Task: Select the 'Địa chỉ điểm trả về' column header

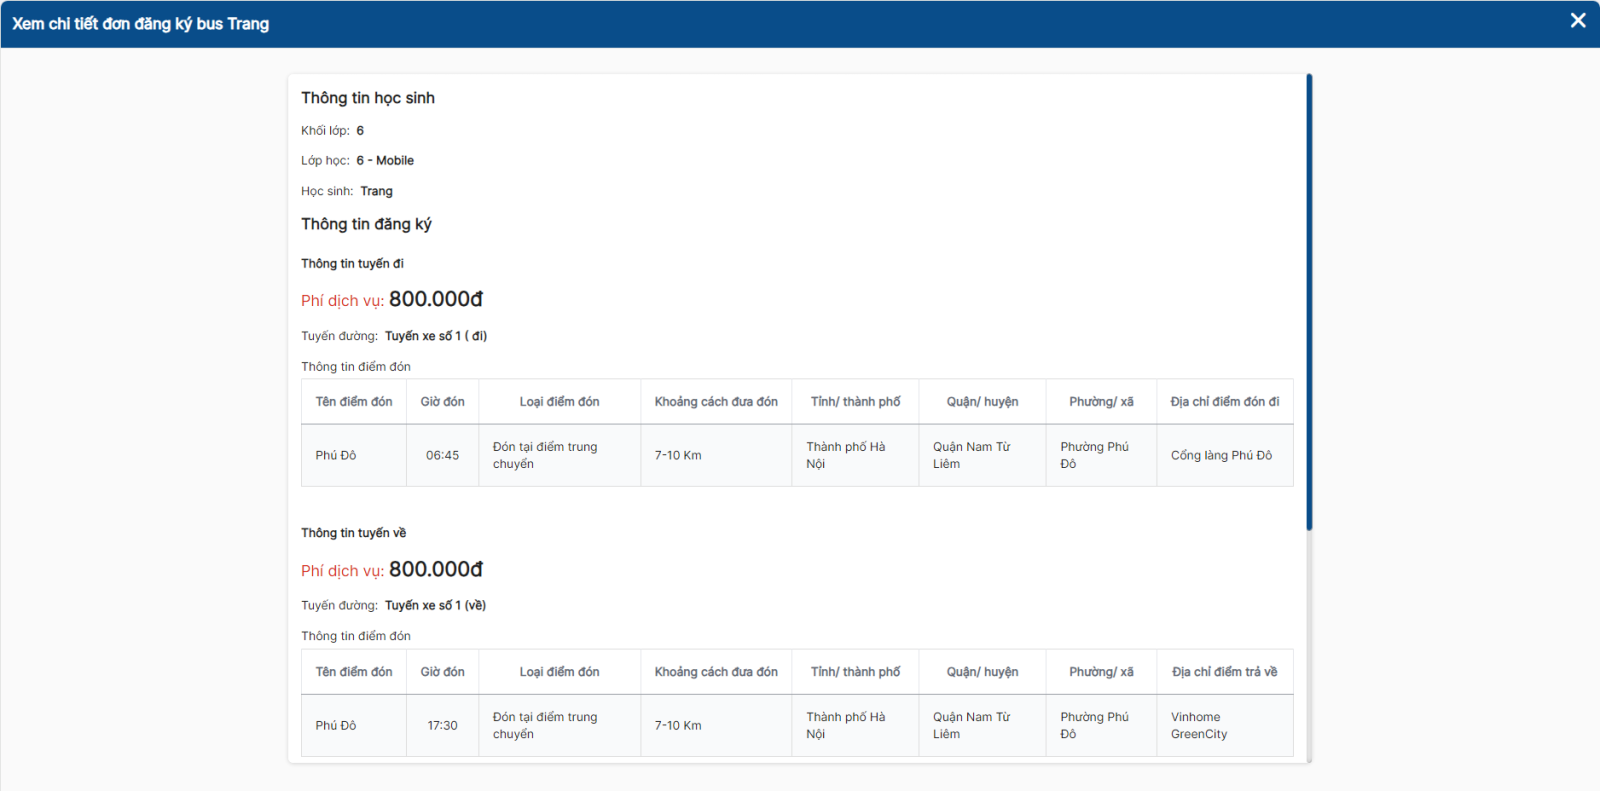Action: 1224,672
